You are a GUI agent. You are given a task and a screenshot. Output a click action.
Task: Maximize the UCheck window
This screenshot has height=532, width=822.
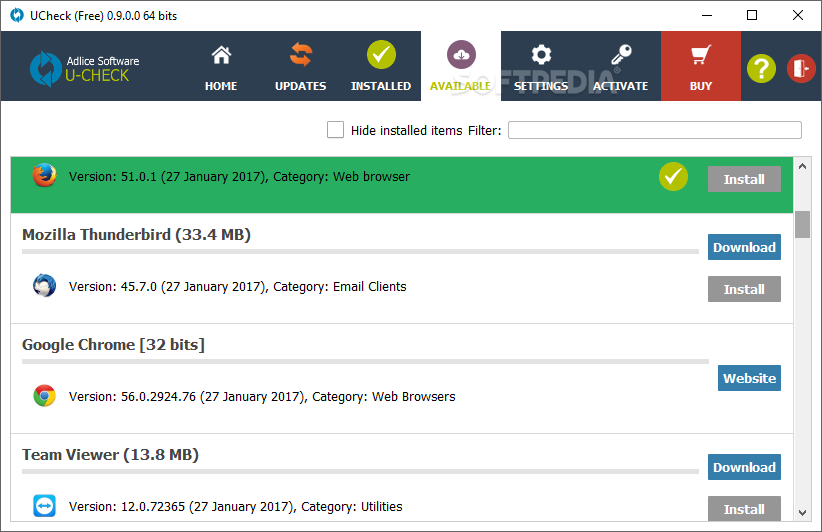(x=752, y=15)
